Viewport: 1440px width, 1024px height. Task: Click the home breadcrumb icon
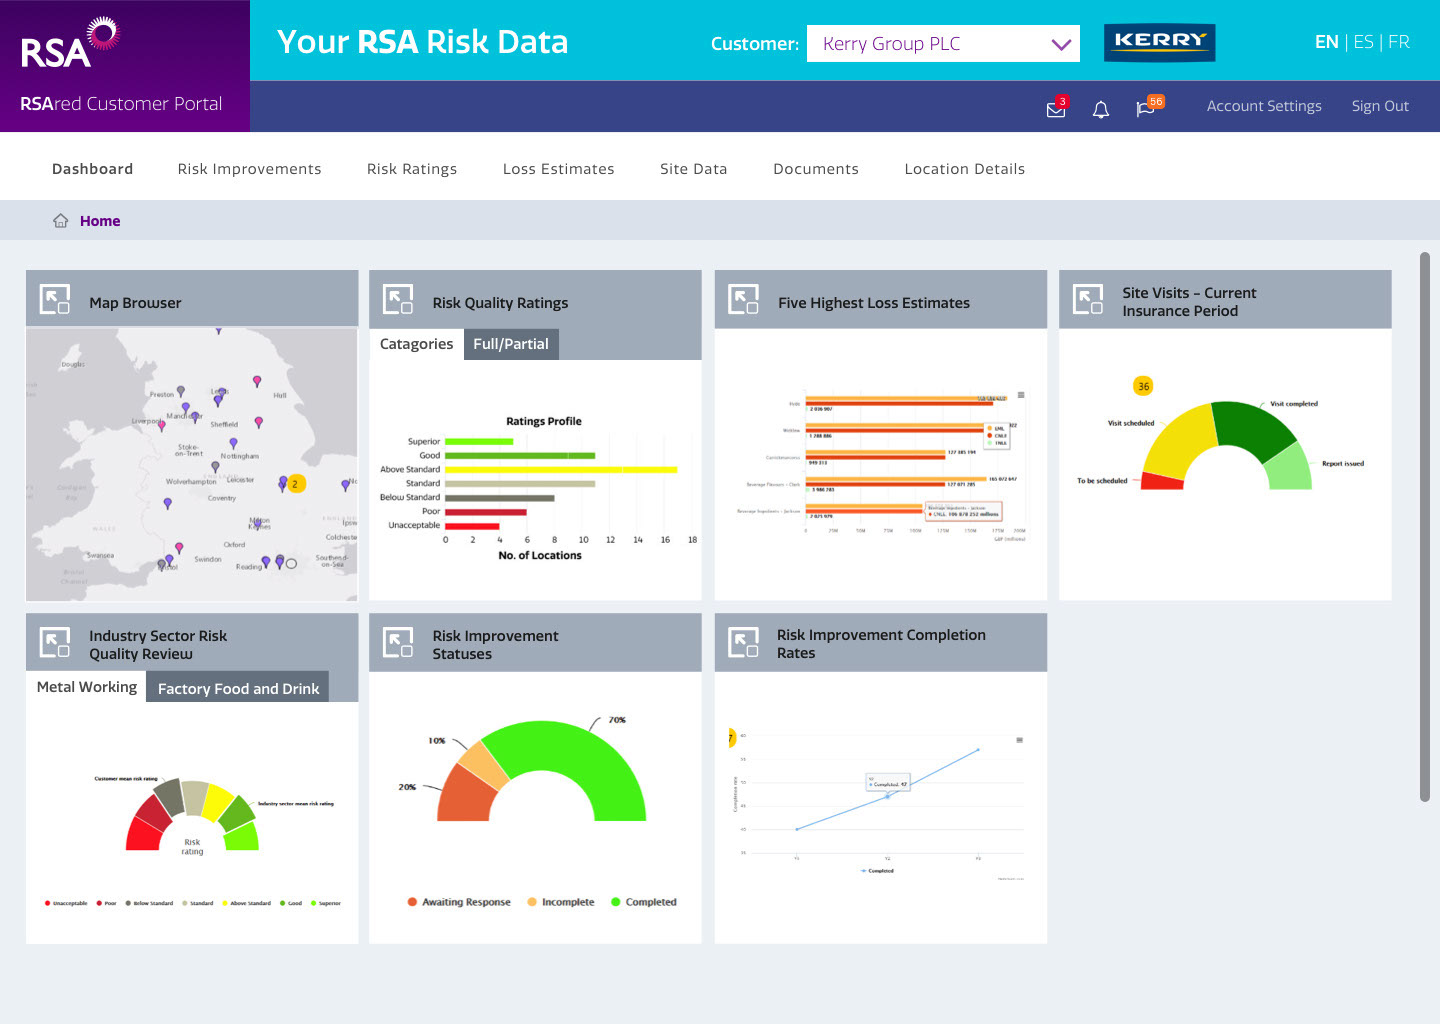tap(61, 221)
